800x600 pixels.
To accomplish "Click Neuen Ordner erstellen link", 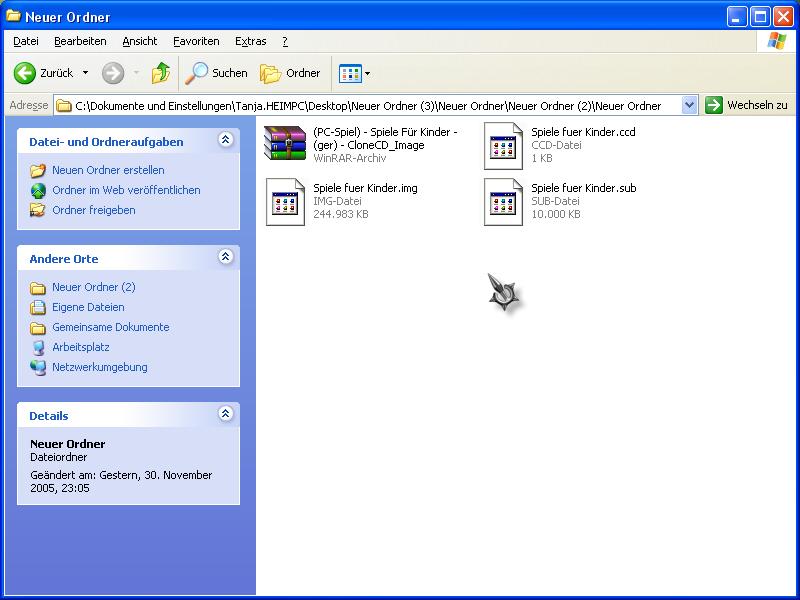I will click(108, 170).
